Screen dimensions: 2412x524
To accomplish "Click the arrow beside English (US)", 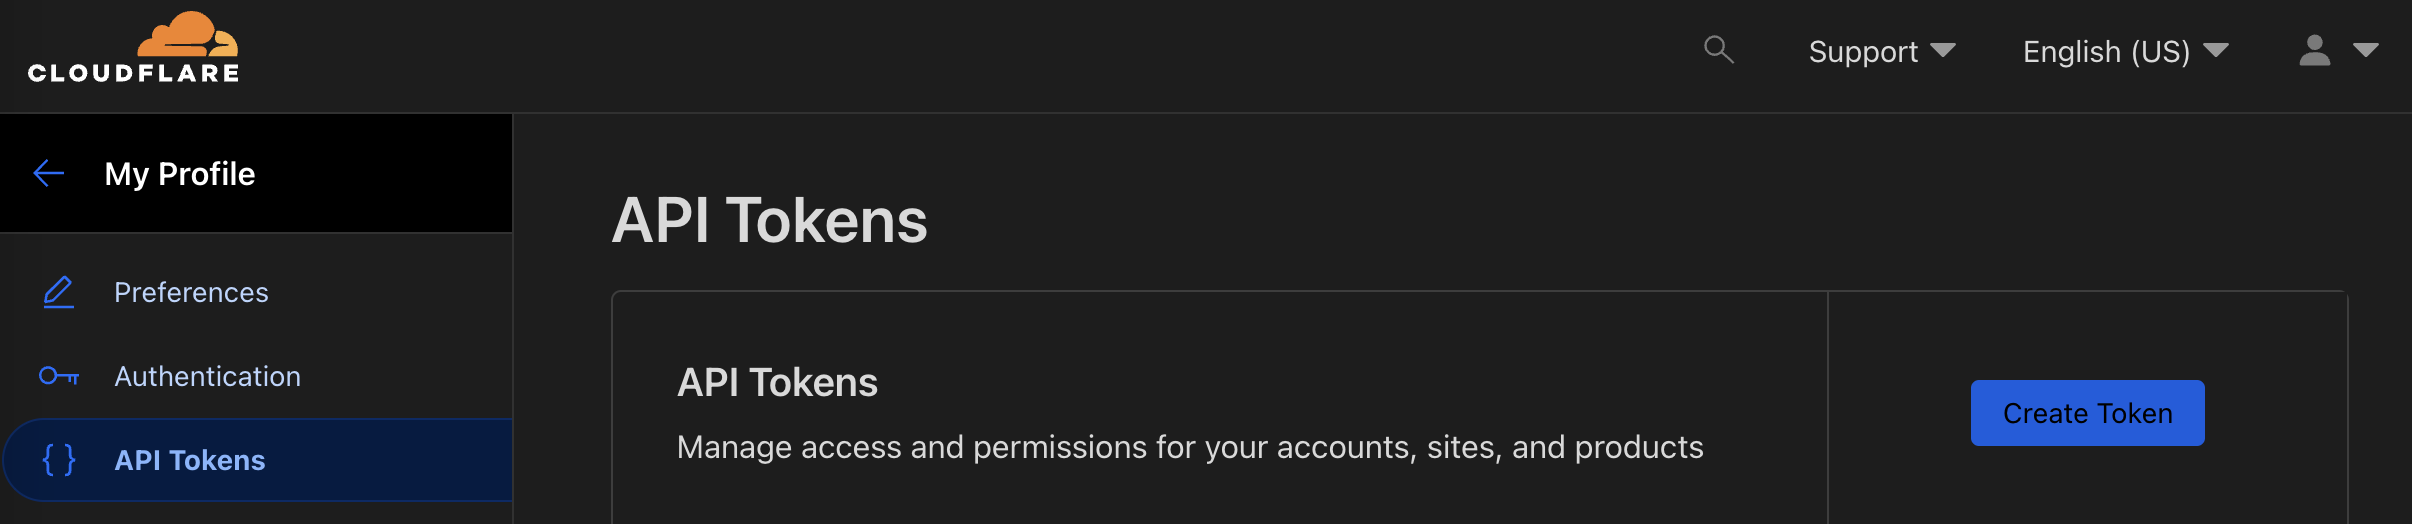I will [x=2216, y=50].
